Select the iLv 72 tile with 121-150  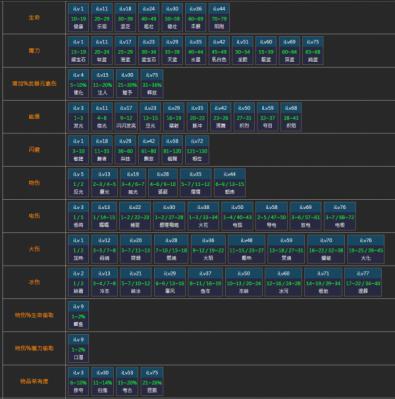click(197, 150)
